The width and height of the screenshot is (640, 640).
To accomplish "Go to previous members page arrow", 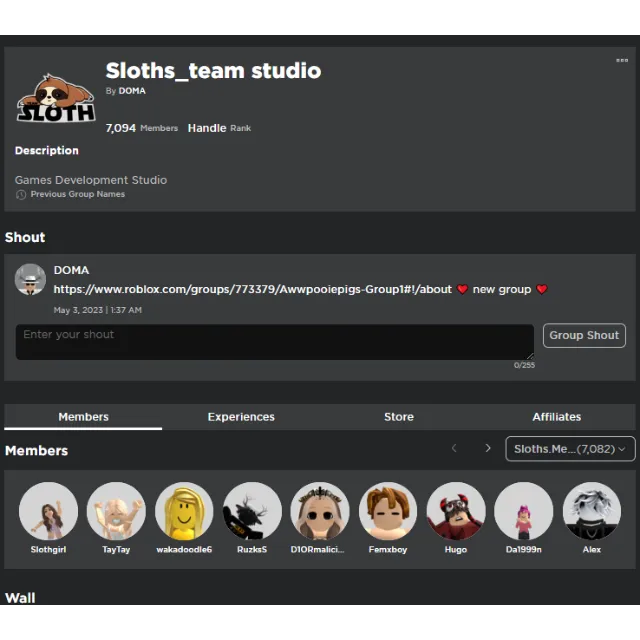I will [454, 449].
